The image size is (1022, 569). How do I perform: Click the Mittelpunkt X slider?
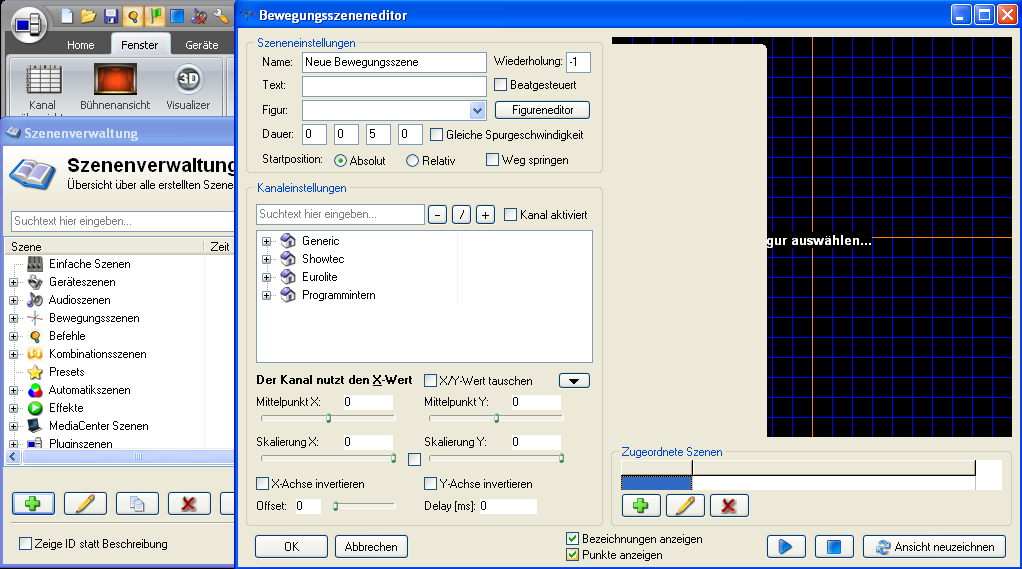[x=328, y=418]
